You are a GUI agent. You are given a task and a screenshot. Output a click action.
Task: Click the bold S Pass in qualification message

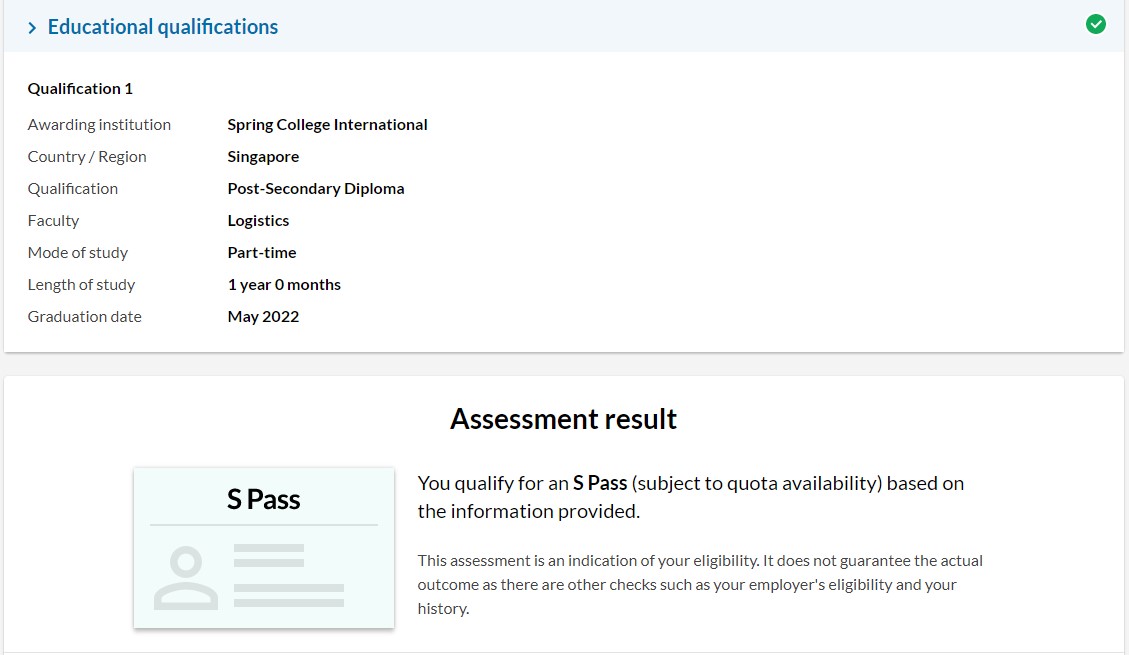(x=600, y=483)
